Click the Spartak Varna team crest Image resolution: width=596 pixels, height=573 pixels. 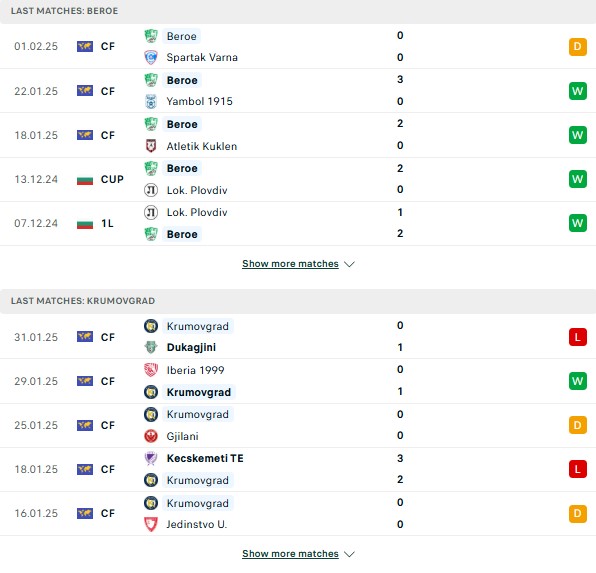(x=151, y=57)
